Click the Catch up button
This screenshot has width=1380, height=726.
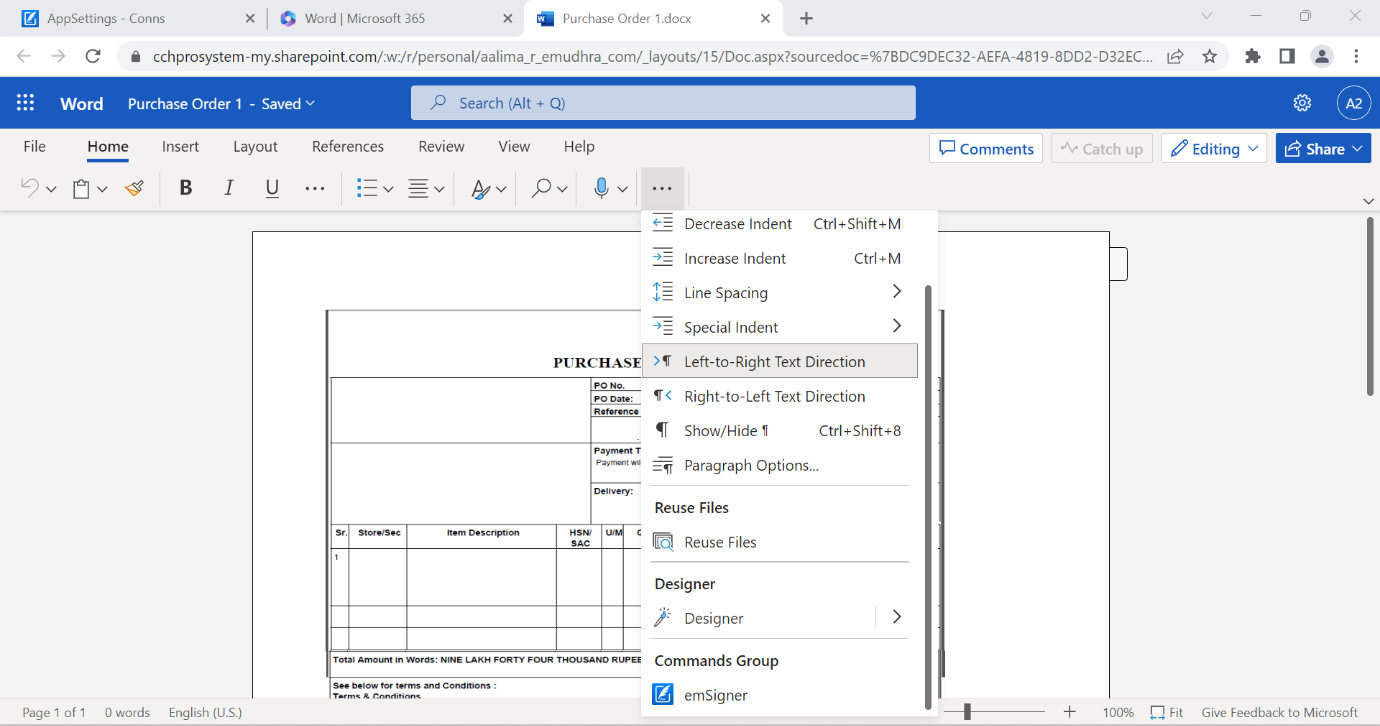(1102, 148)
